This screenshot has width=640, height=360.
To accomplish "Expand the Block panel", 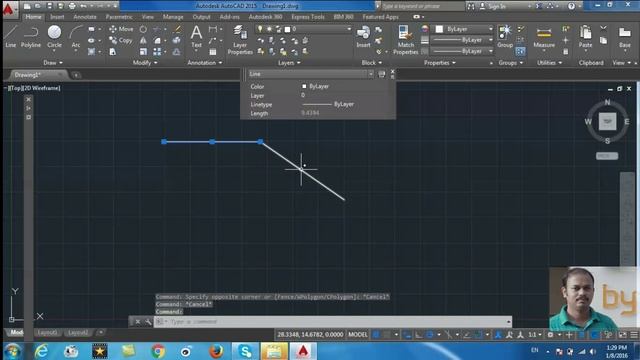I will point(371,63).
